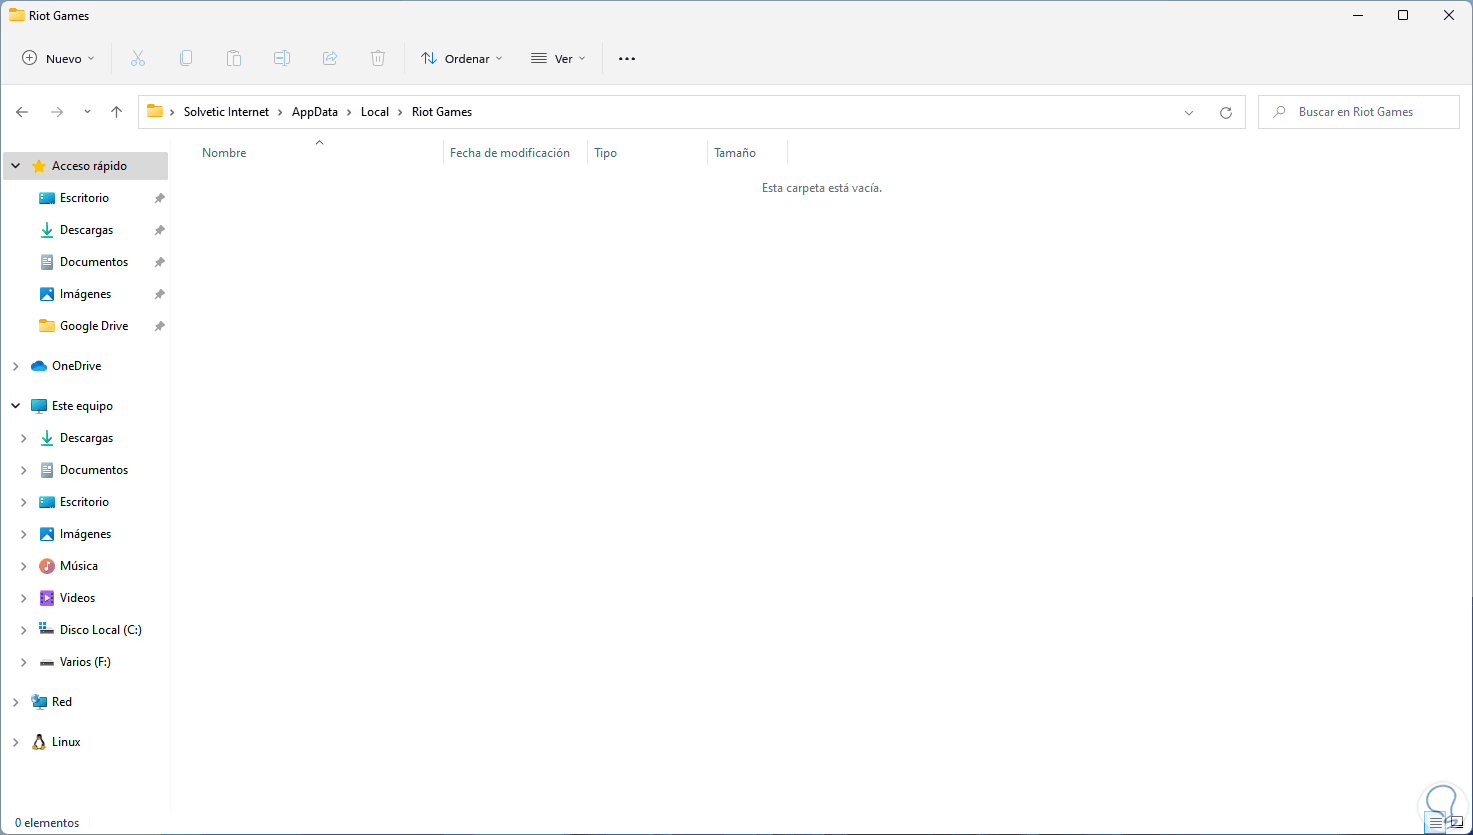Click the Linux penguin icon

pos(39,742)
